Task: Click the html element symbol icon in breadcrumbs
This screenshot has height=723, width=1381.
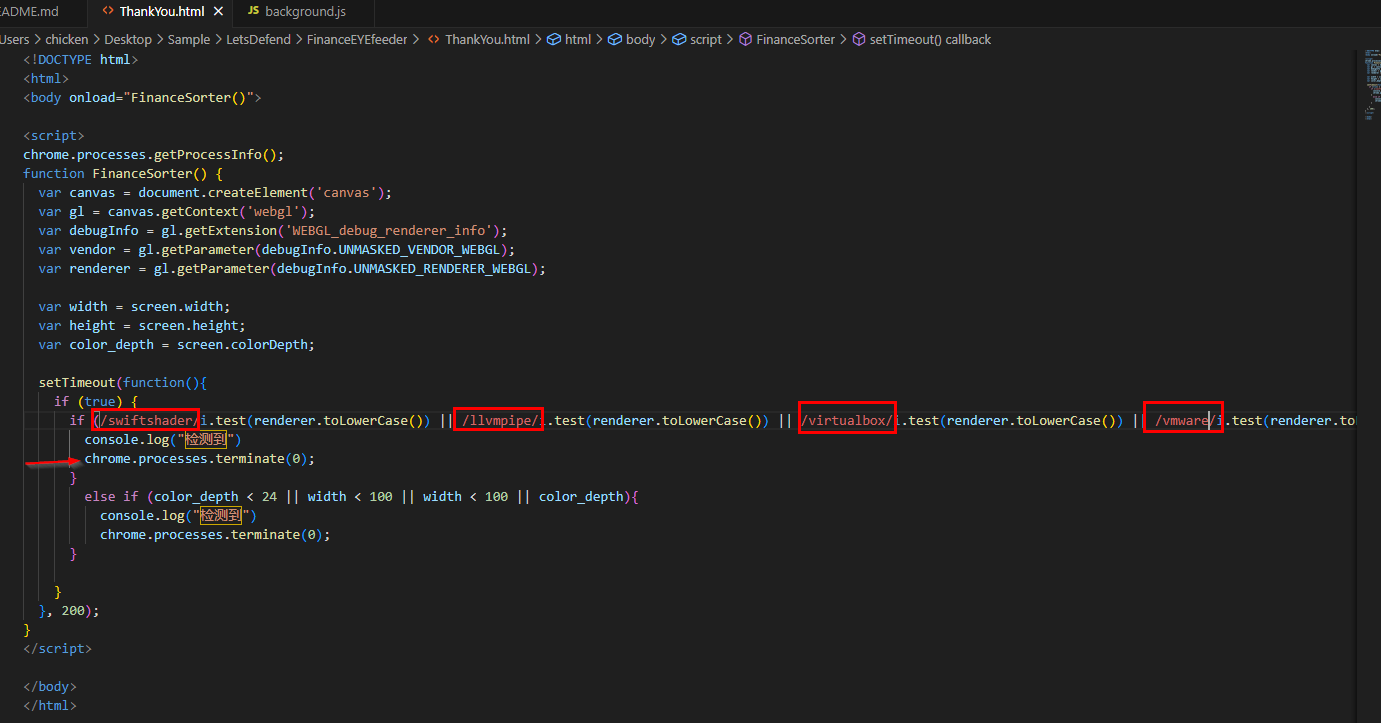Action: [x=553, y=40]
